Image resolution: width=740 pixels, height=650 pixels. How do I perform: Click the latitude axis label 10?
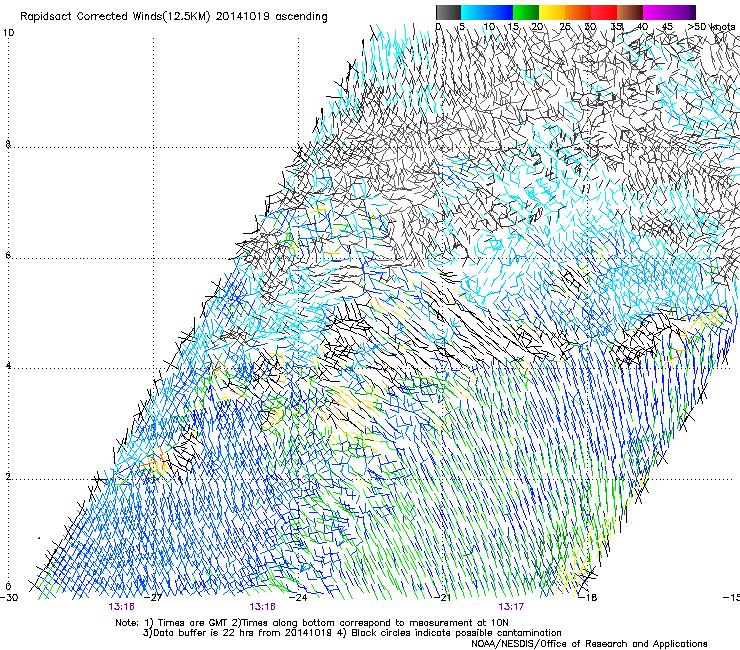click(8, 33)
